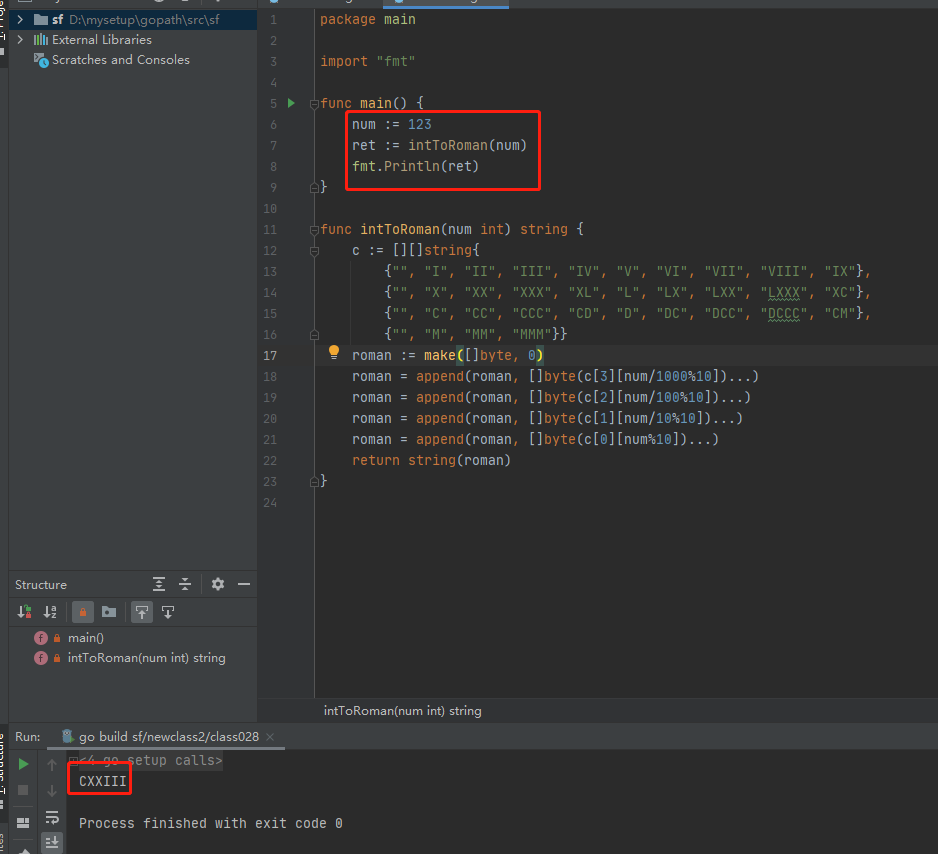Toggle the folder filter button in Structure
938x854 pixels.
click(x=109, y=612)
